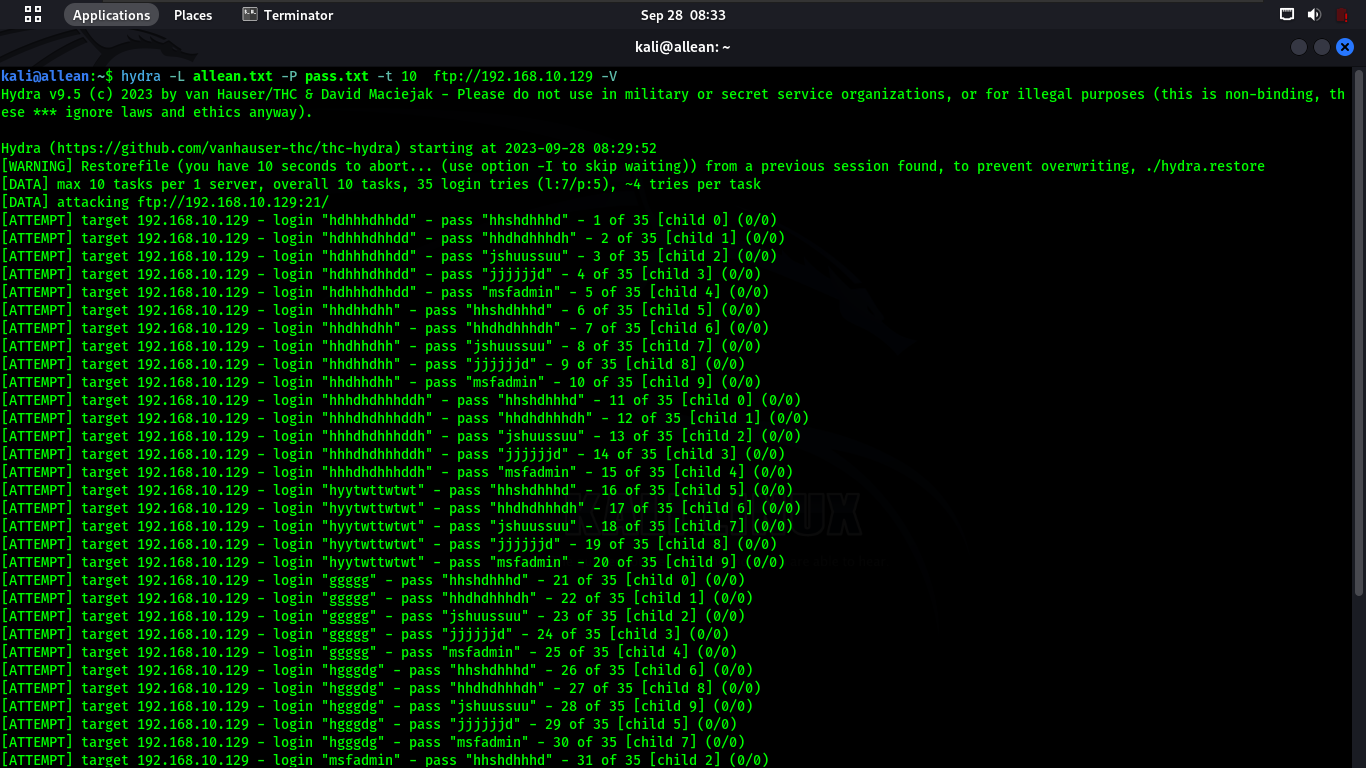Click the thc-hydra GitHub URL
This screenshot has width=1366, height=768.
(225, 148)
